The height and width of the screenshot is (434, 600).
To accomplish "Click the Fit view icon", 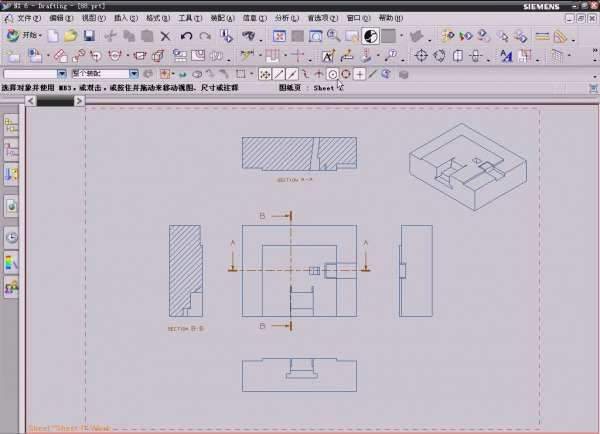I will point(280,36).
